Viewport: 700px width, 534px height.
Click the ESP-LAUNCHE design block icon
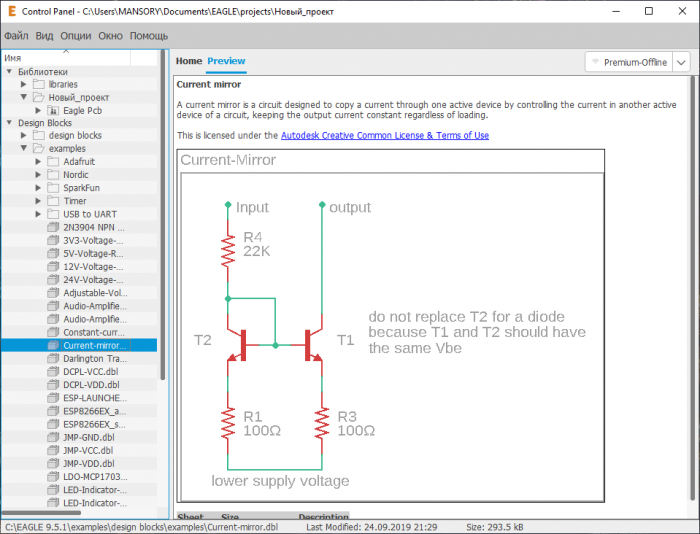(x=54, y=397)
